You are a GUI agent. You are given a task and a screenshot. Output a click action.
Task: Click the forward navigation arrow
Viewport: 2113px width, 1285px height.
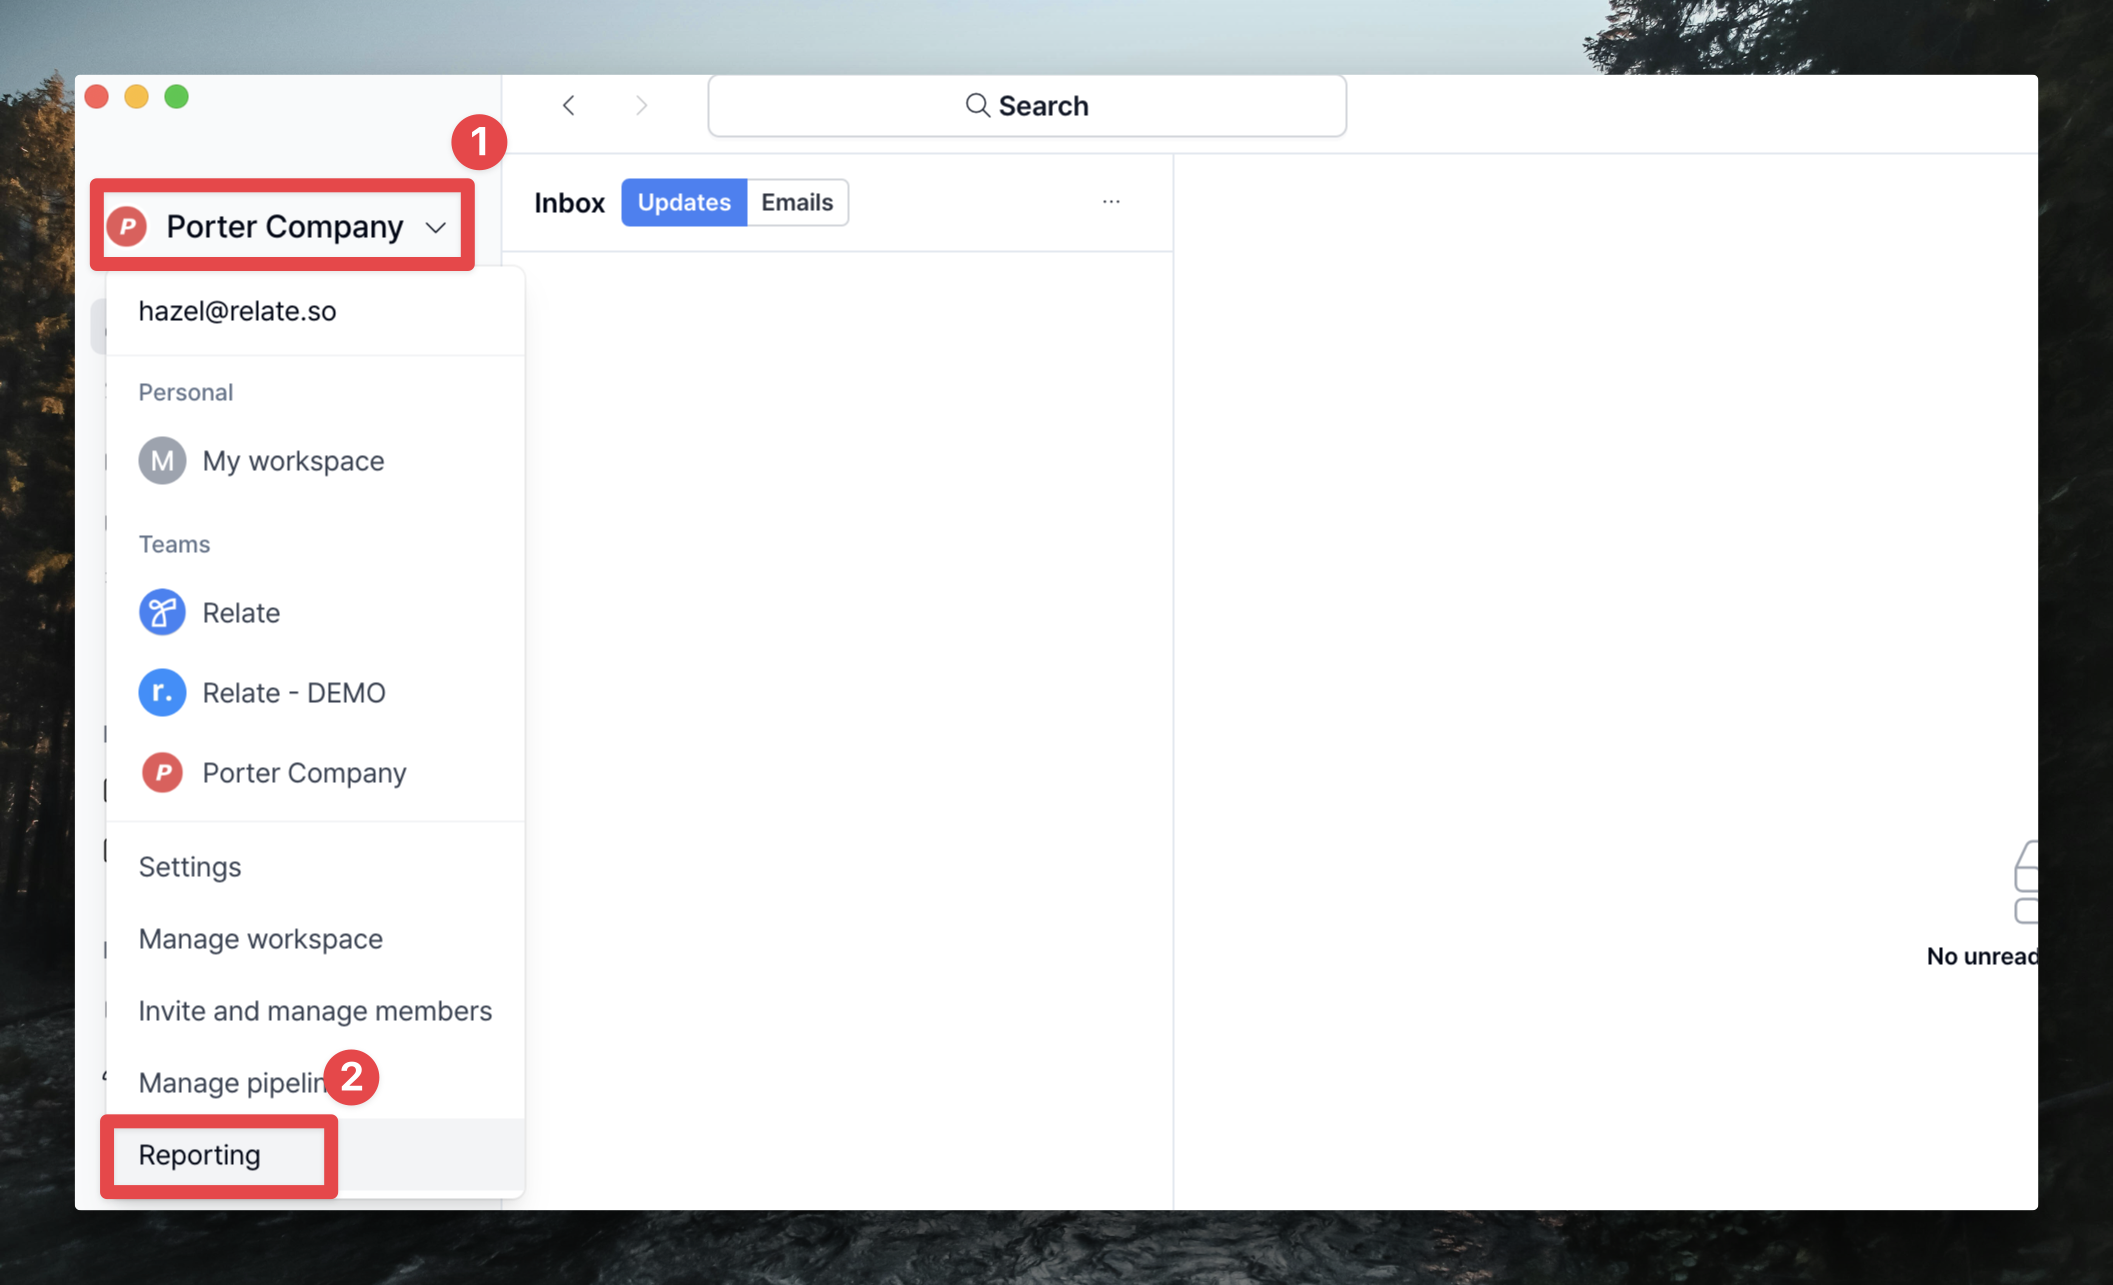[x=641, y=106]
